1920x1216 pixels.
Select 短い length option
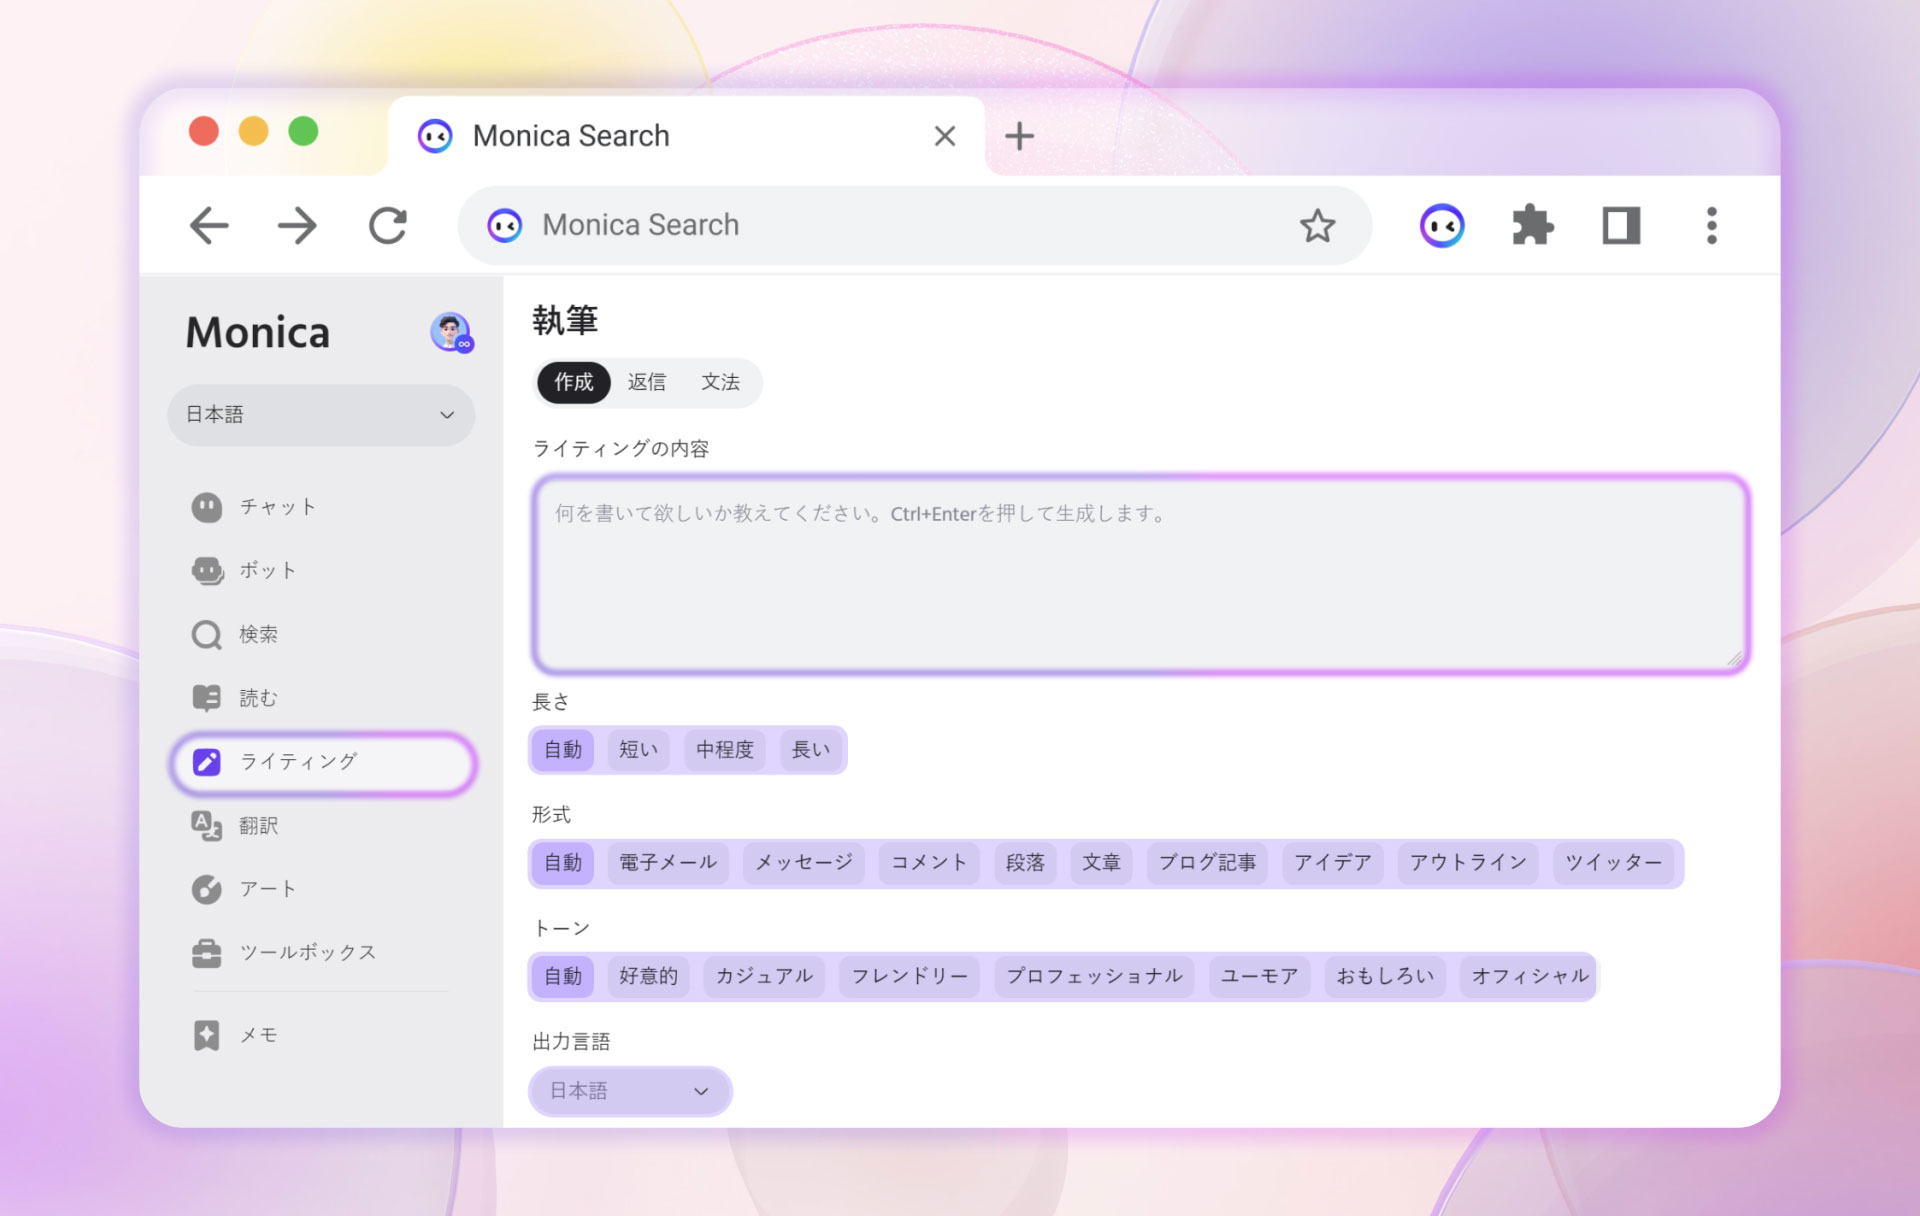tap(638, 750)
